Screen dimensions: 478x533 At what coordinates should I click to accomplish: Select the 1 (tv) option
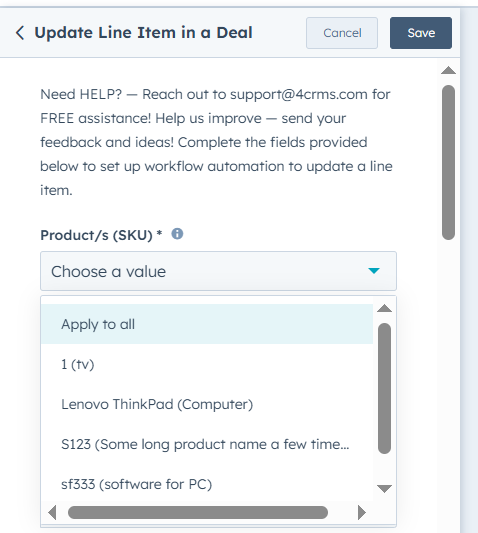click(x=207, y=364)
